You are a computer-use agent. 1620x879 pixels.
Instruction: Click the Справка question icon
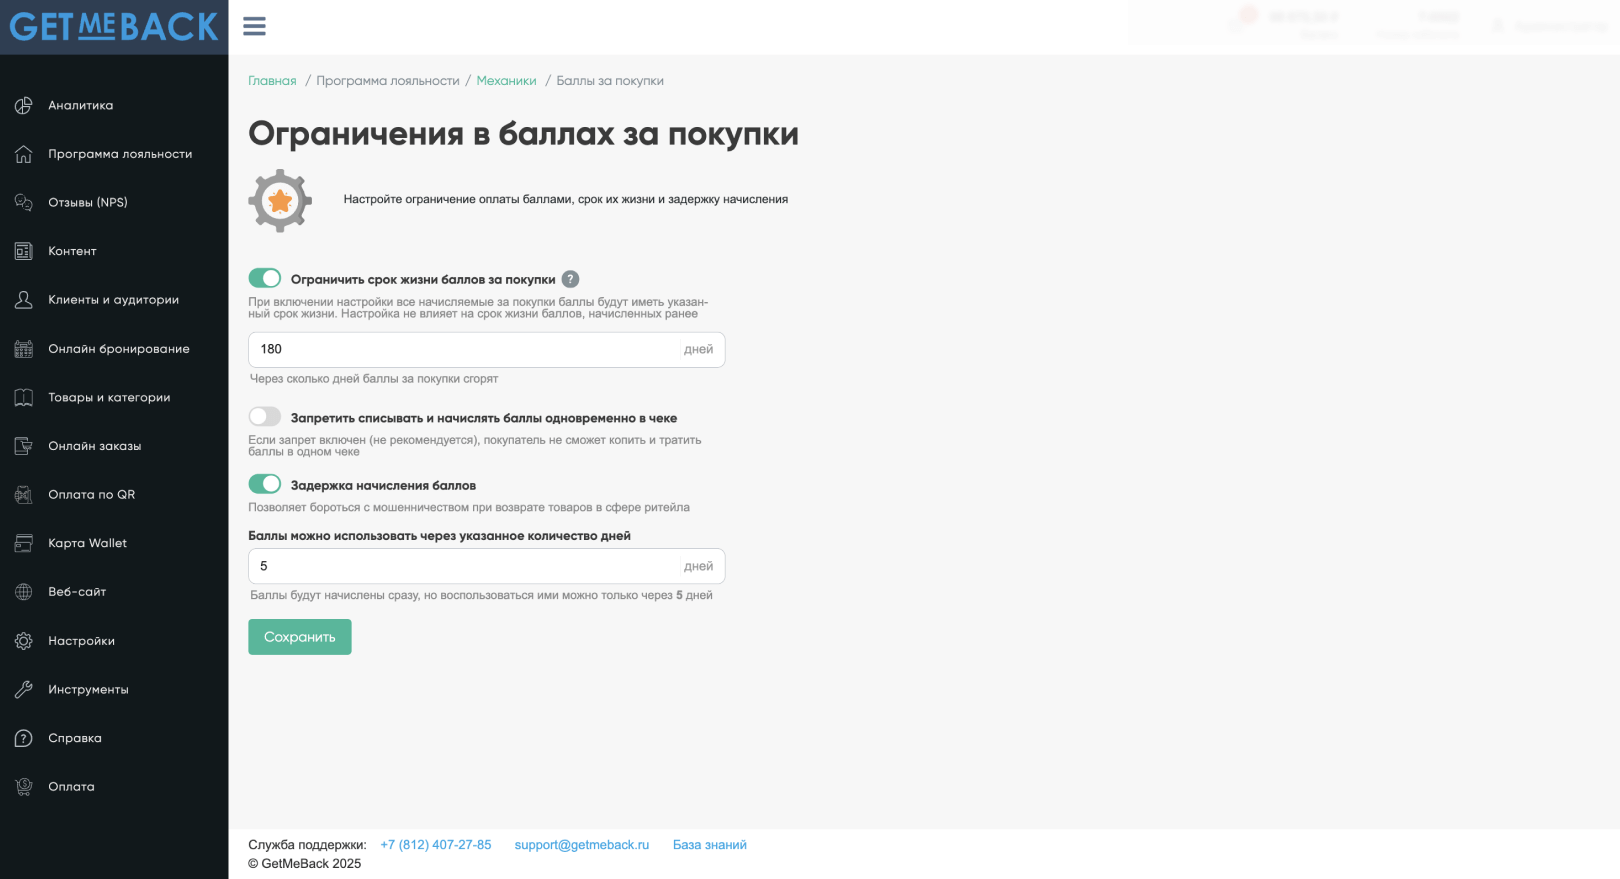click(x=24, y=738)
